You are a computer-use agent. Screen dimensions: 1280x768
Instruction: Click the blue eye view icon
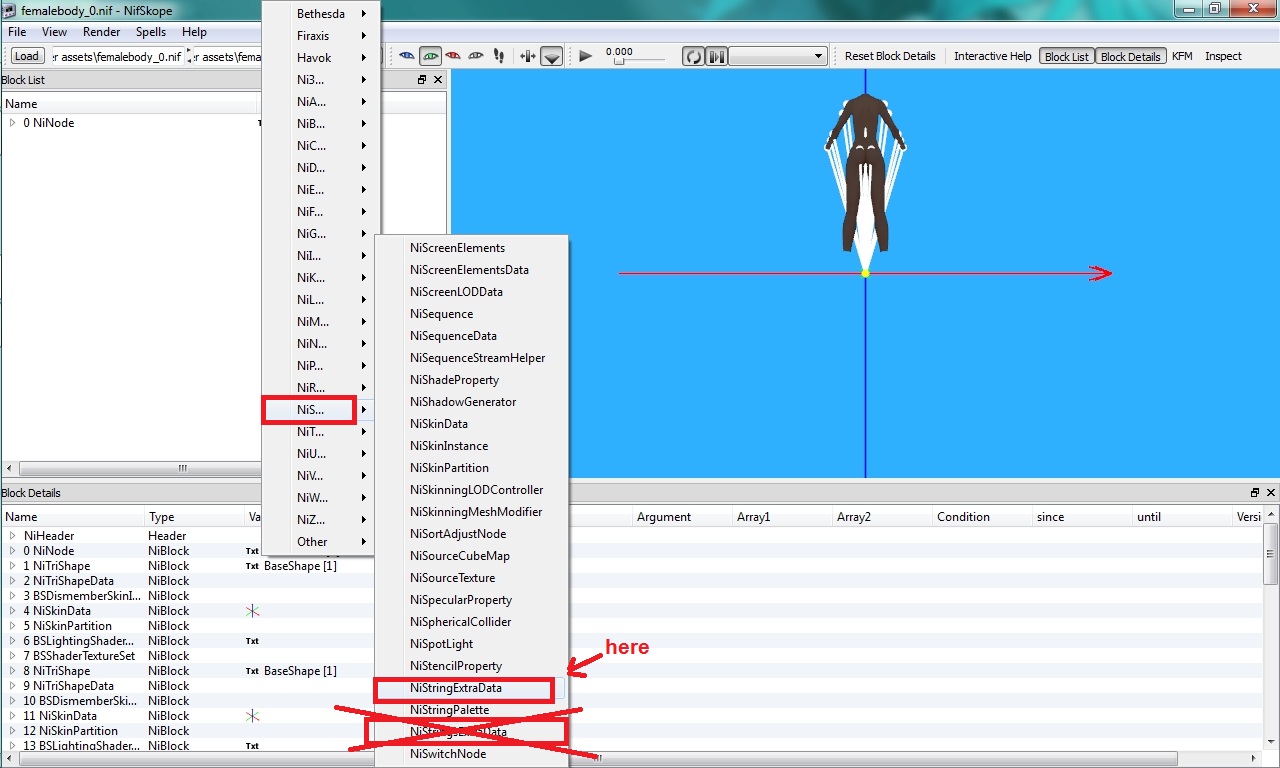click(x=407, y=56)
